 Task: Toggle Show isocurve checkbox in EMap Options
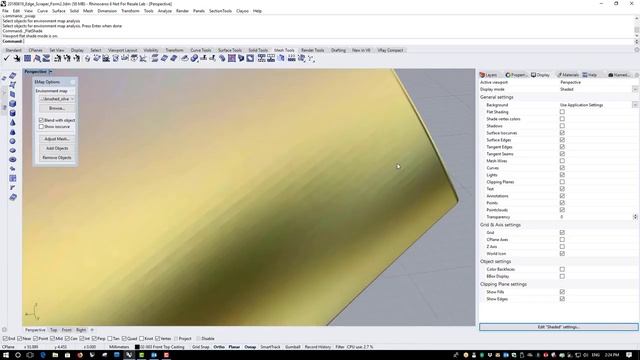pos(41,127)
